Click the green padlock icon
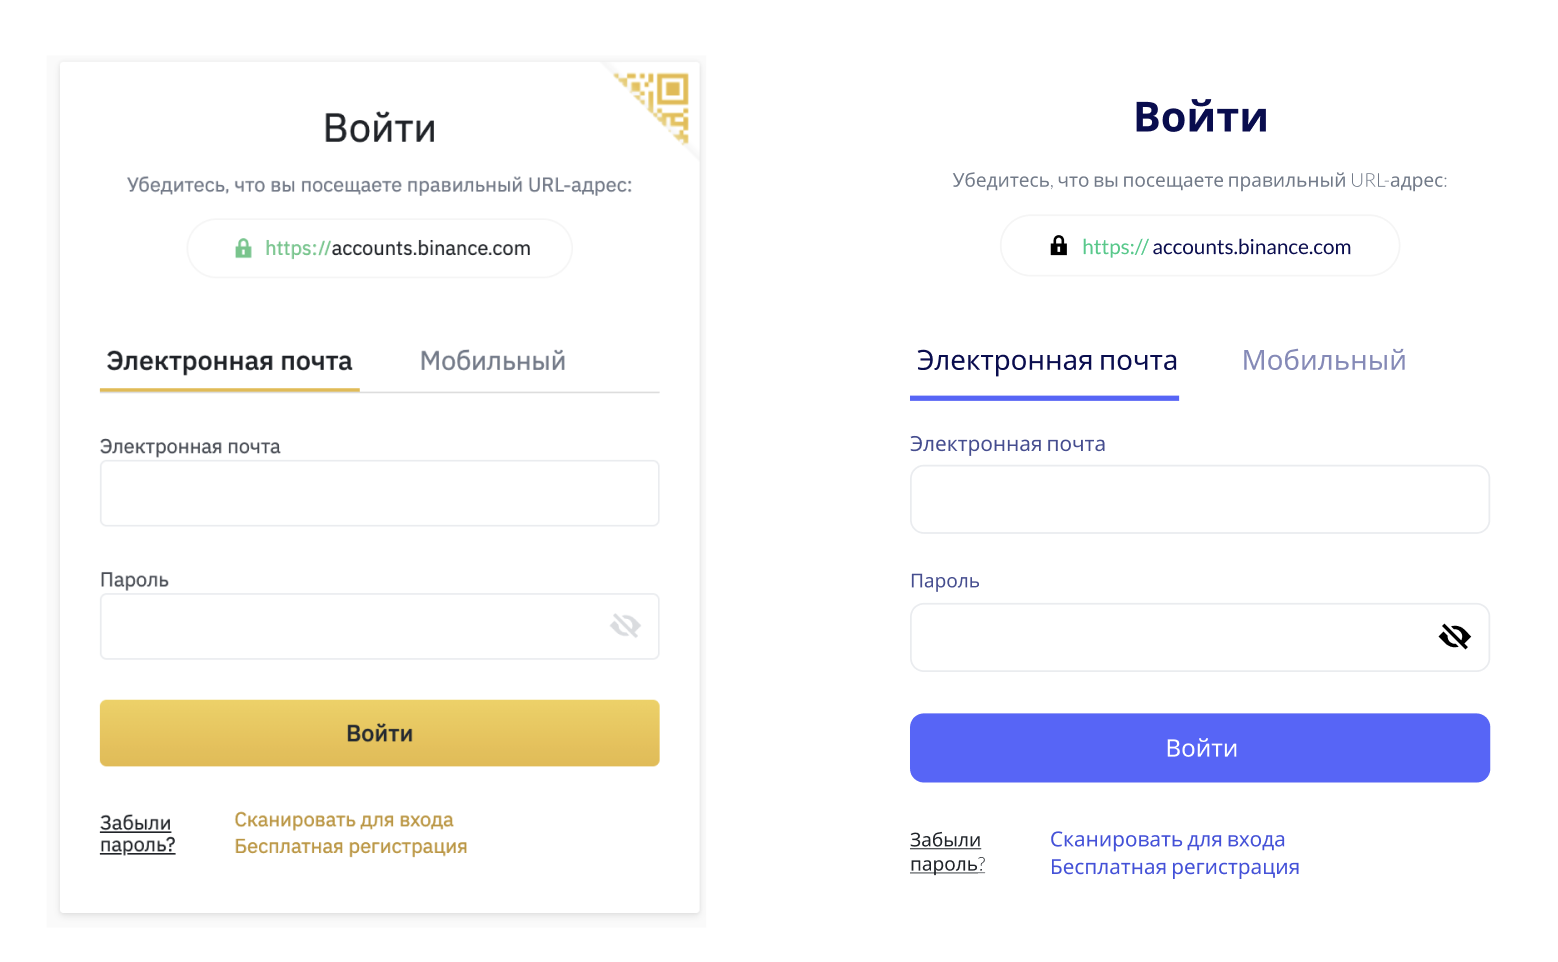The image size is (1558, 962). [x=243, y=248]
